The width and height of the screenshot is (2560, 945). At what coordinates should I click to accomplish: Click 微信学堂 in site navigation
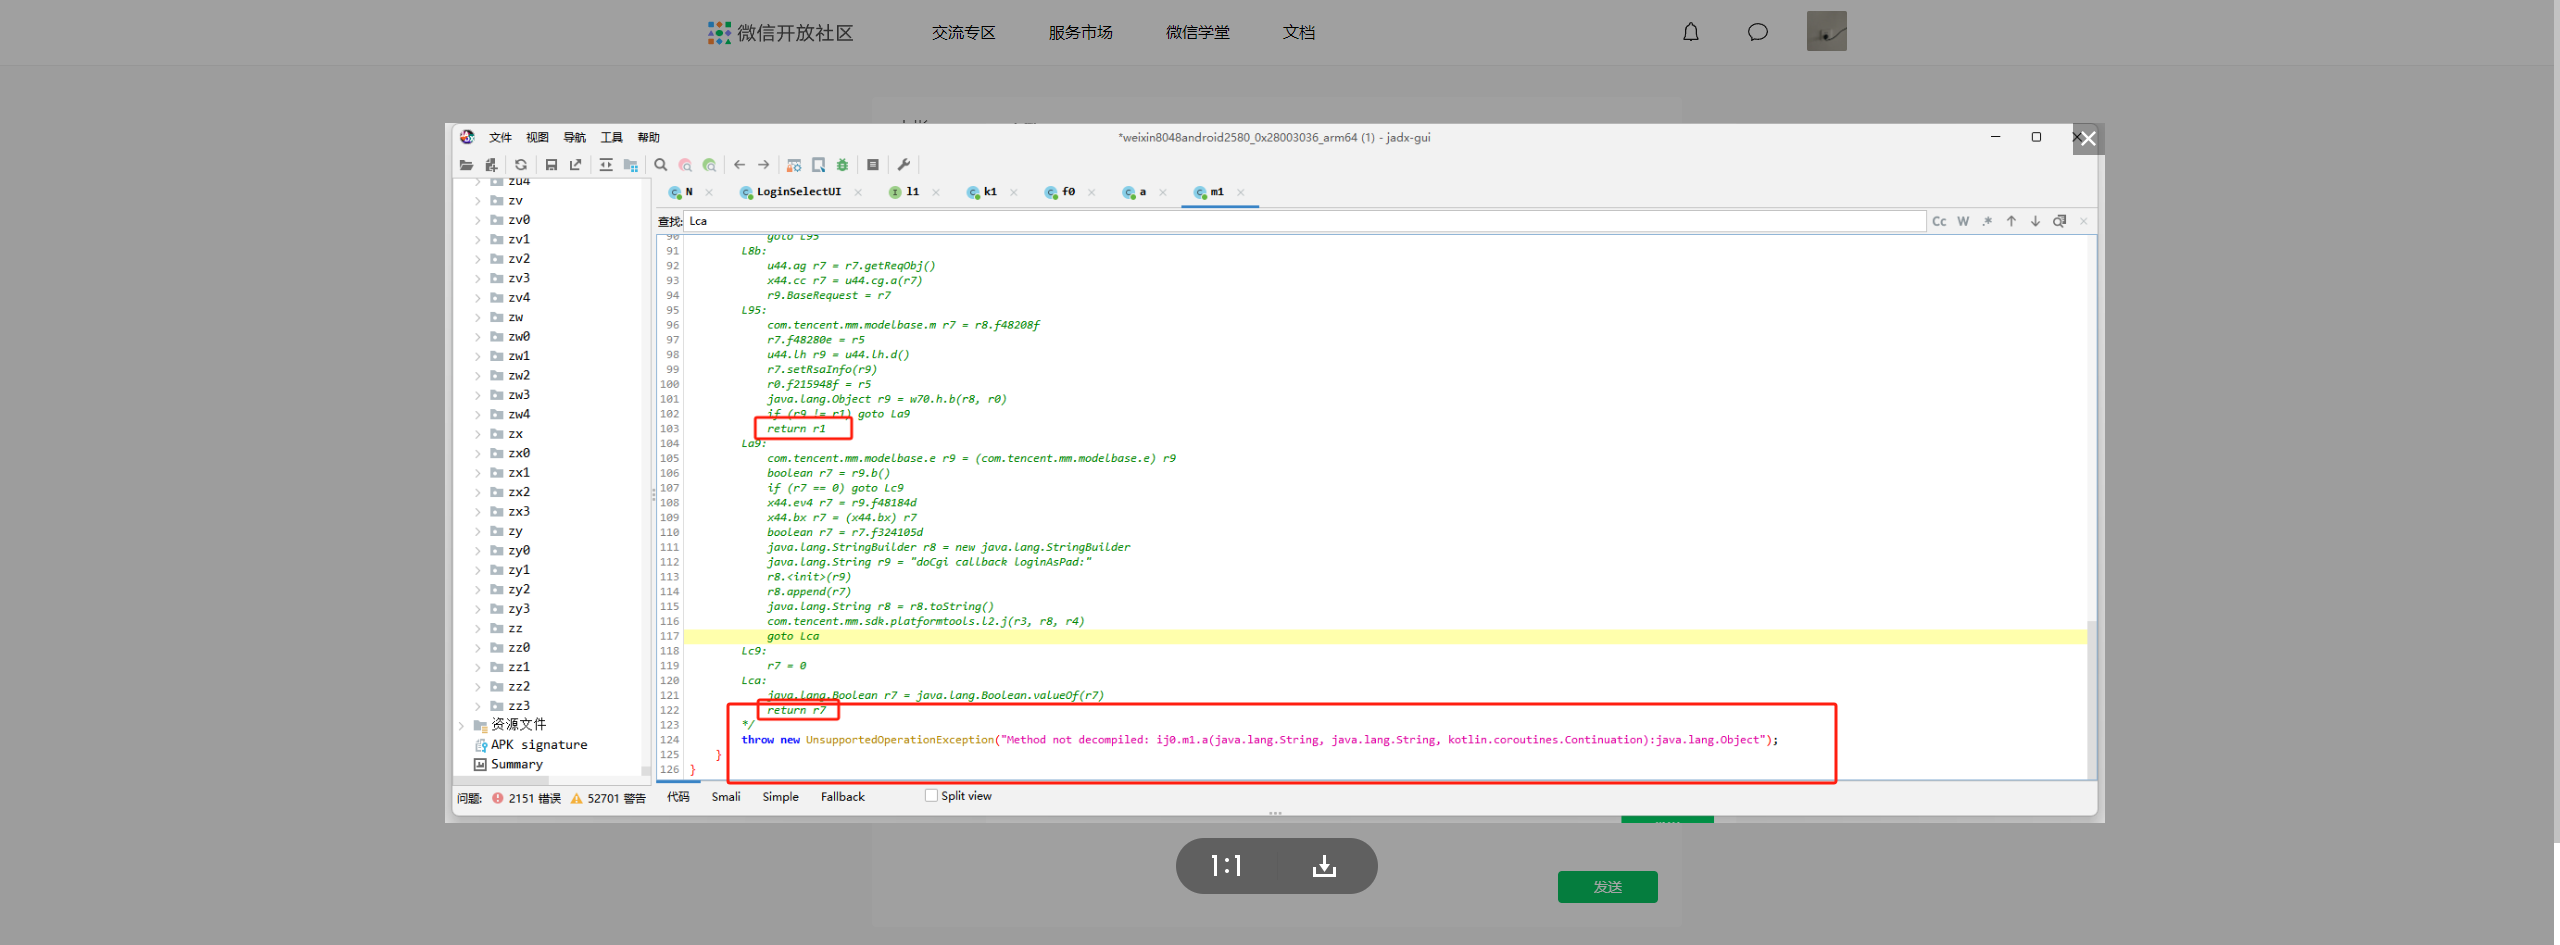[x=1198, y=32]
